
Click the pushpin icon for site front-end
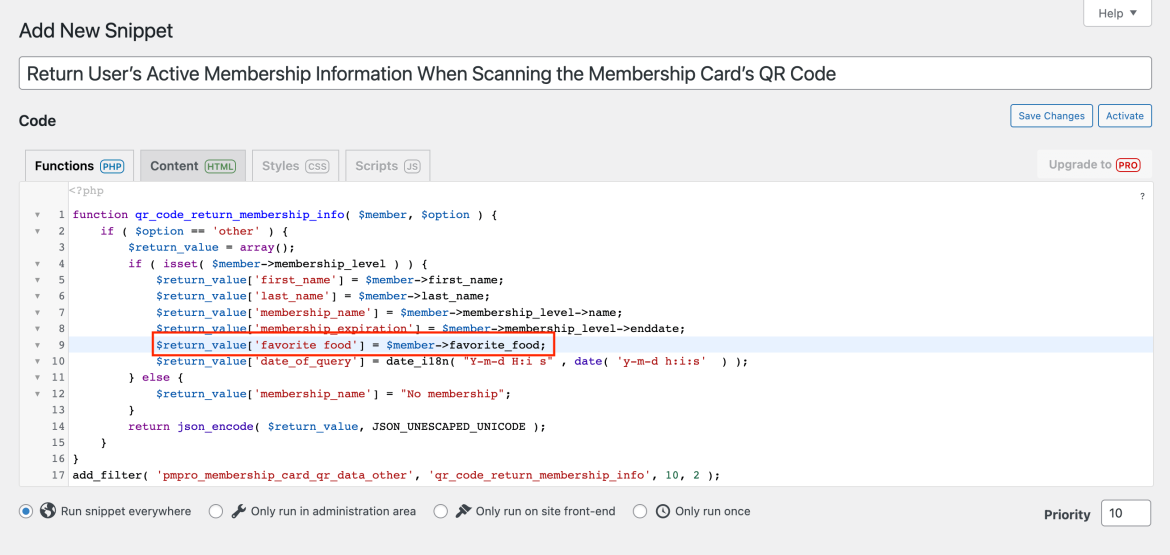pos(463,511)
